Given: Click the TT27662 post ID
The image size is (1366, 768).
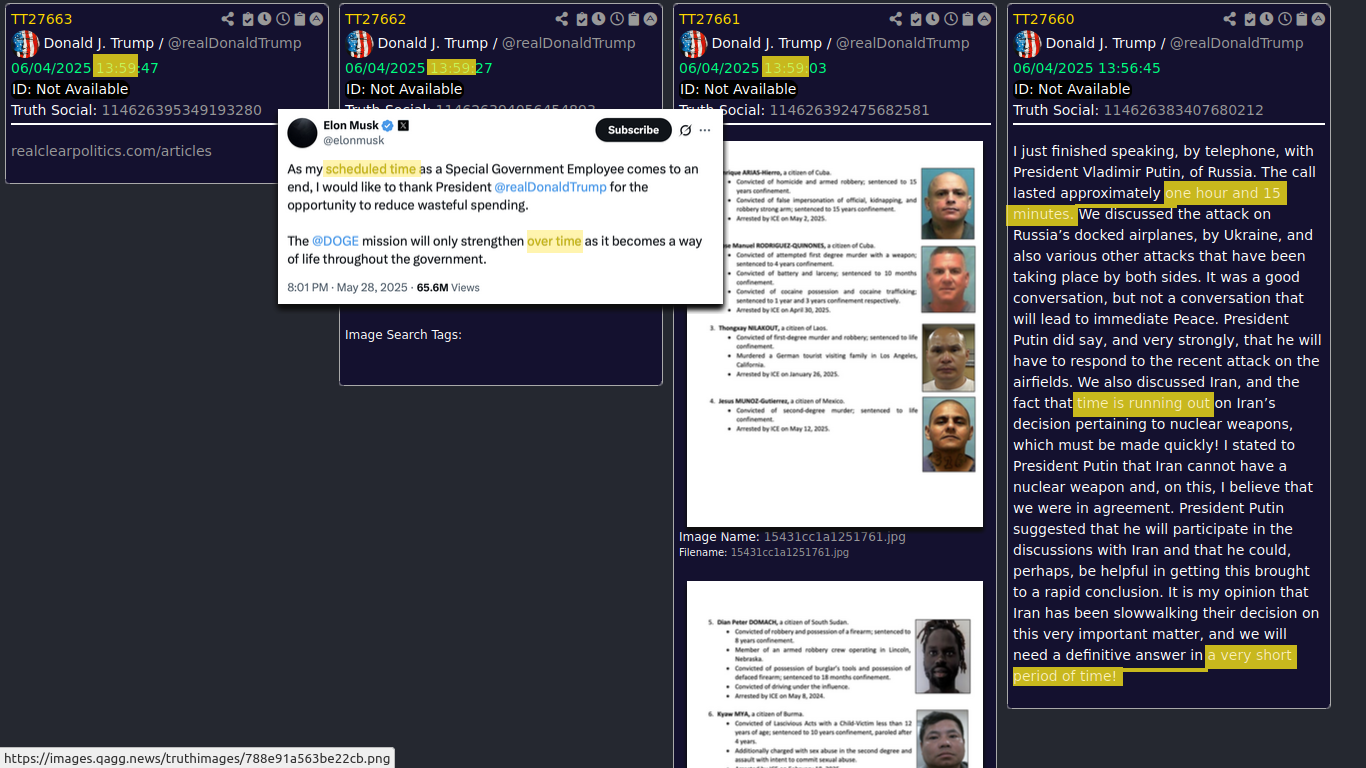Looking at the screenshot, I should point(376,19).
